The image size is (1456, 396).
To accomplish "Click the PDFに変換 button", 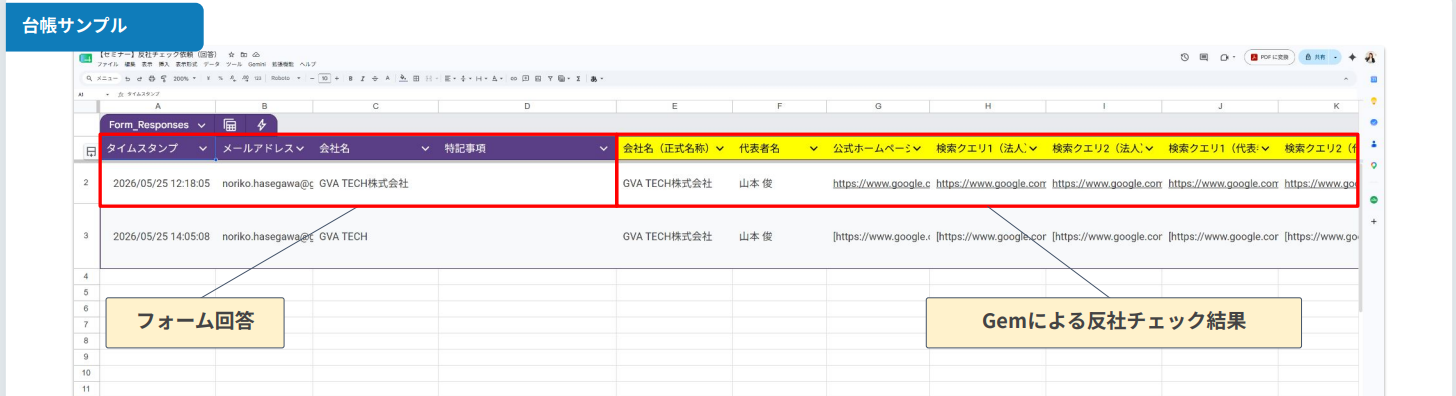I will [x=1270, y=57].
